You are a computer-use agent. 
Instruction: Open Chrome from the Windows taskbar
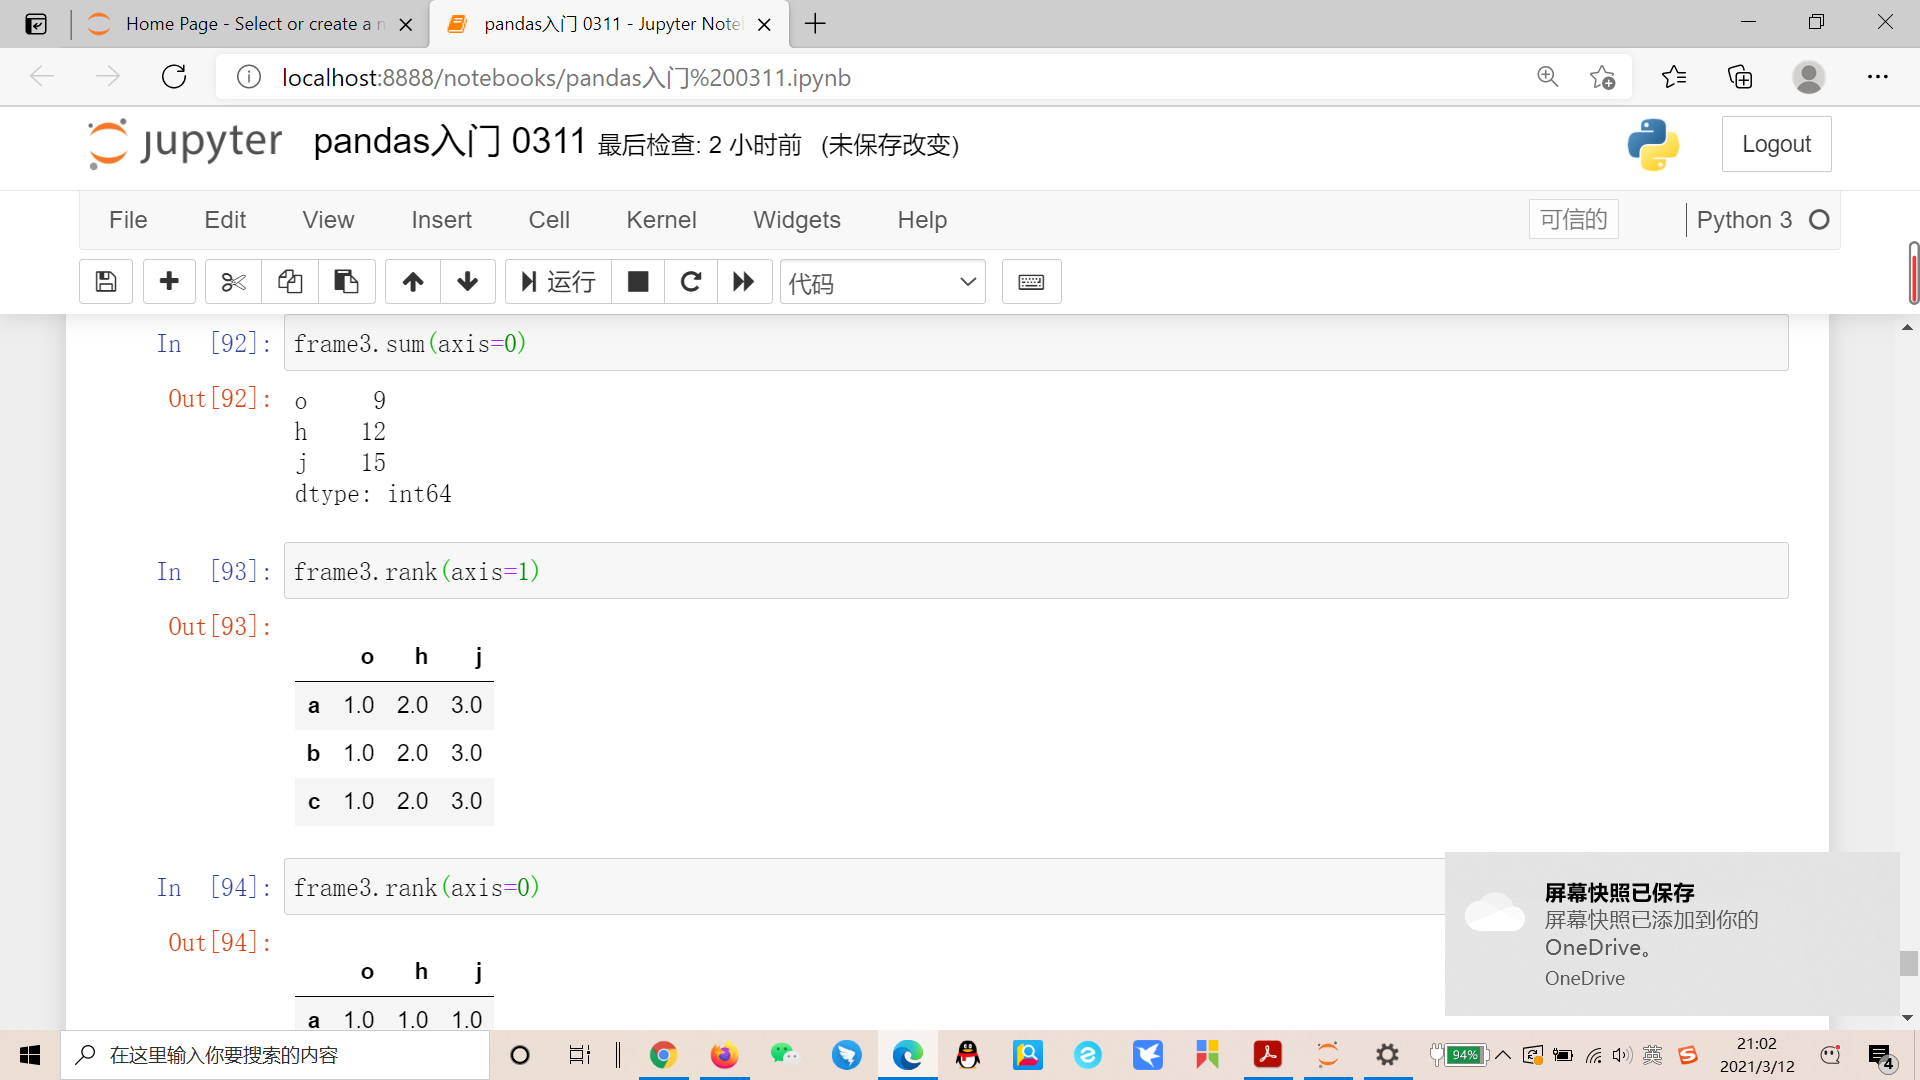663,1055
